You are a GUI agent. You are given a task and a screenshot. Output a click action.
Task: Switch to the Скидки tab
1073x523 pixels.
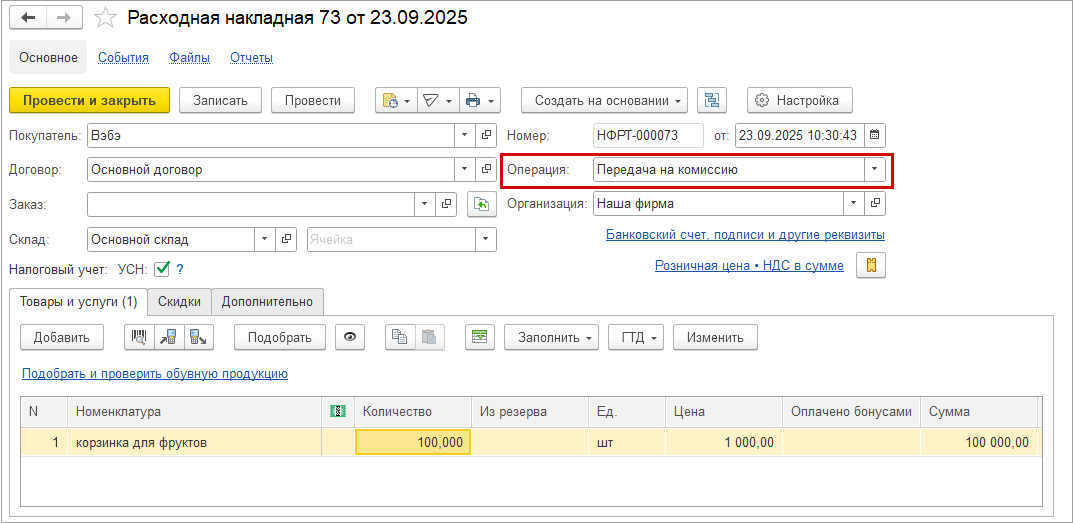(179, 301)
